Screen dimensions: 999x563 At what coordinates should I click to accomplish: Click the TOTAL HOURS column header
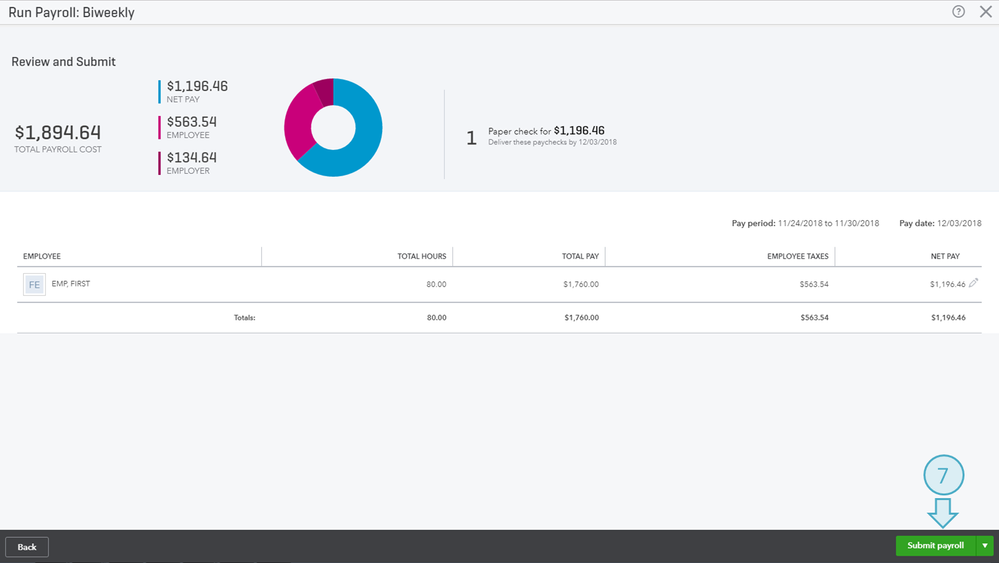pyautogui.click(x=422, y=256)
